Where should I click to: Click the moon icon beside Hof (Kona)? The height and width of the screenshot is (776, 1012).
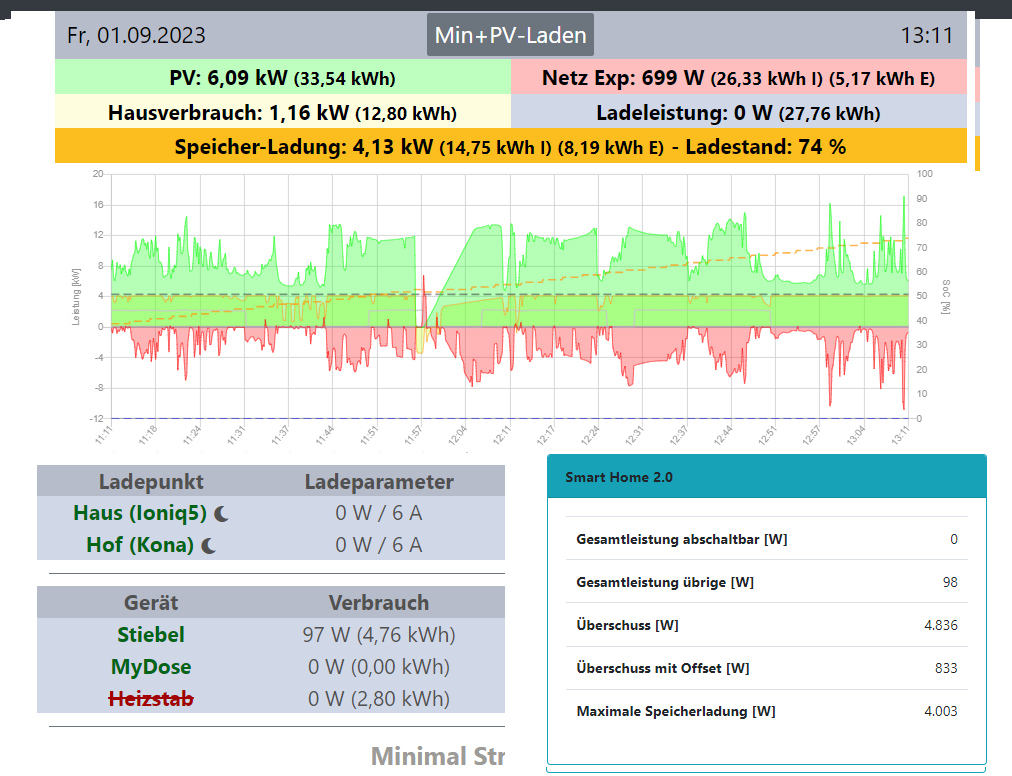pyautogui.click(x=209, y=545)
